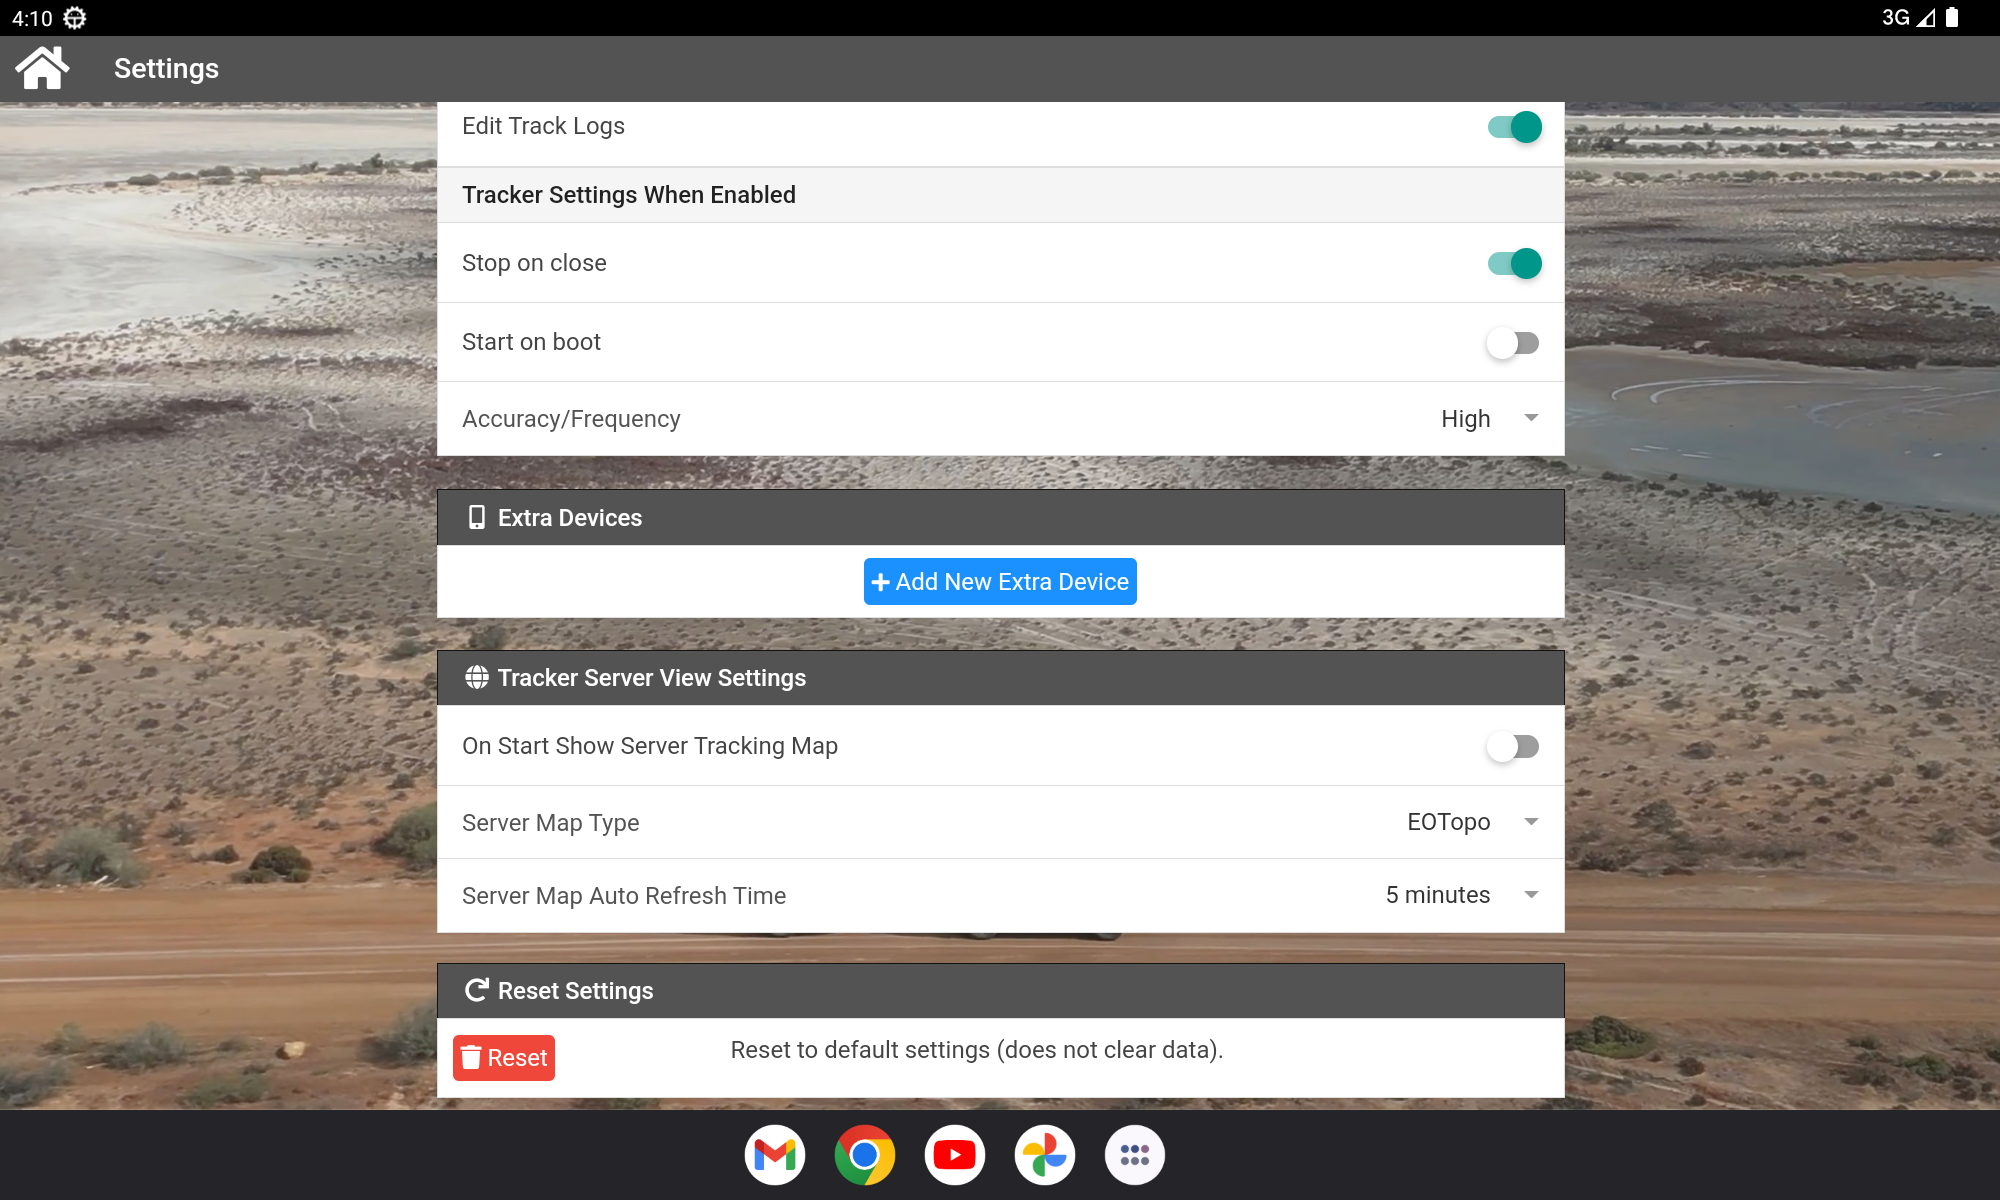Screen dimensions: 2000x1200
Task: Open Server Map Type EOTopo dropdown
Action: pos(1472,822)
